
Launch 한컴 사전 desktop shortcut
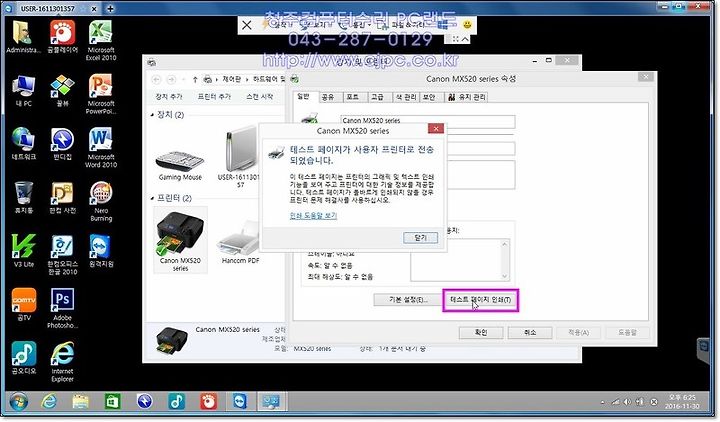pyautogui.click(x=62, y=198)
